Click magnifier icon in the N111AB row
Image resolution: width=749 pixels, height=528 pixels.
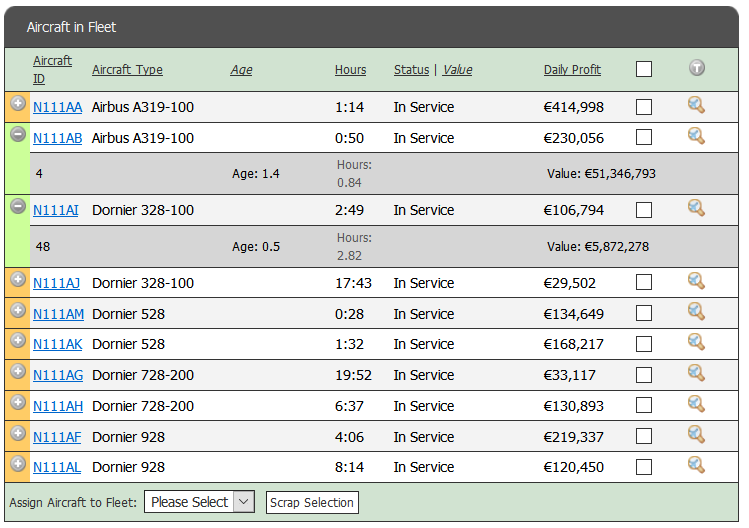click(x=696, y=136)
